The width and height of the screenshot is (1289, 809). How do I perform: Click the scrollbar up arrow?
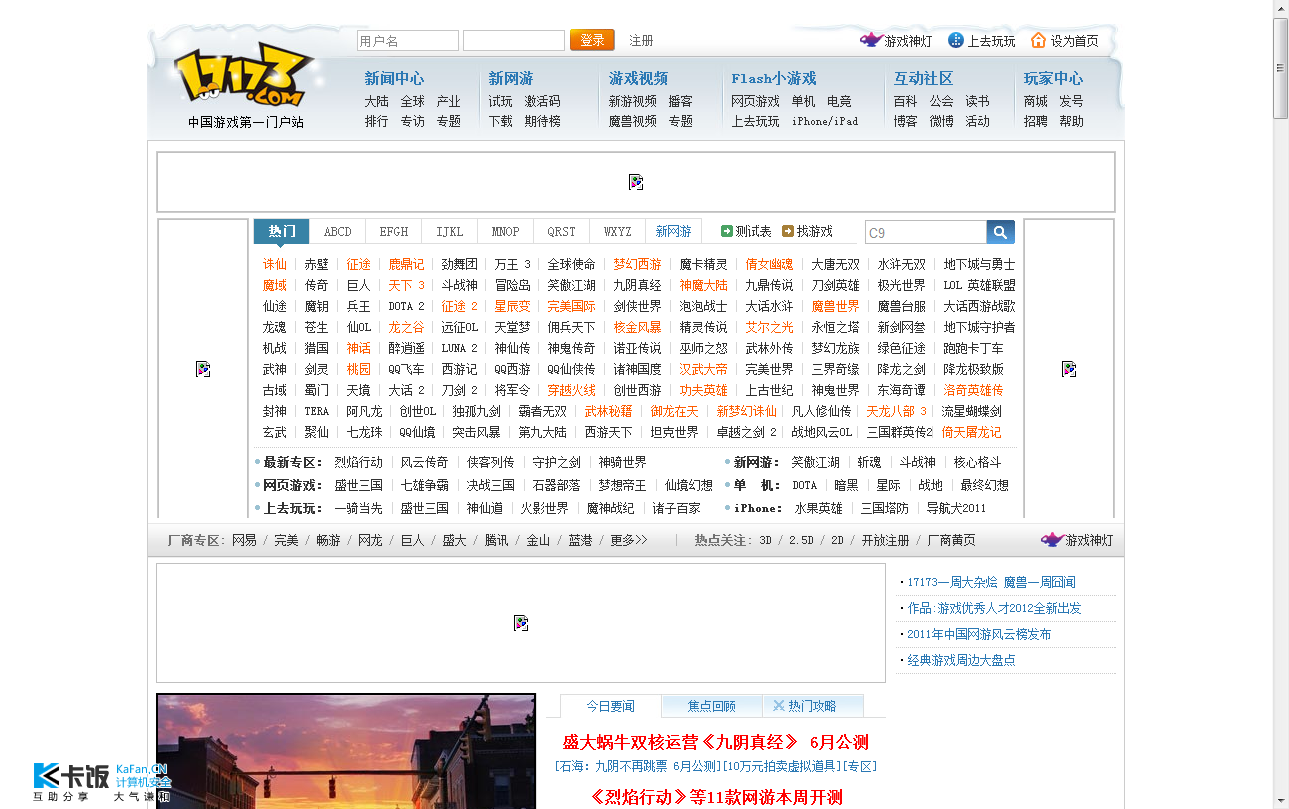[1280, 8]
